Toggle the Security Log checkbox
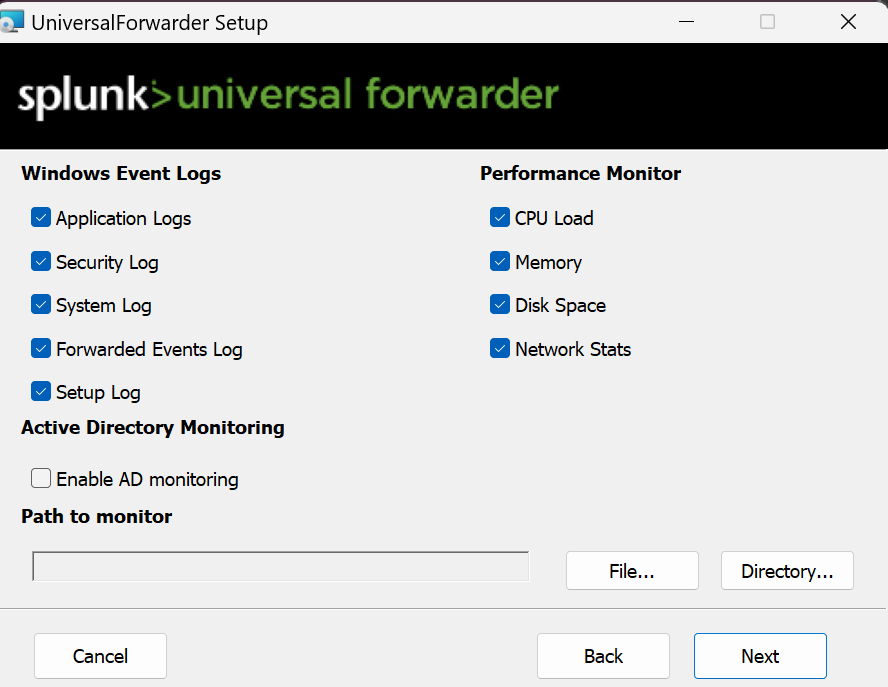This screenshot has height=687, width=888. coord(41,261)
